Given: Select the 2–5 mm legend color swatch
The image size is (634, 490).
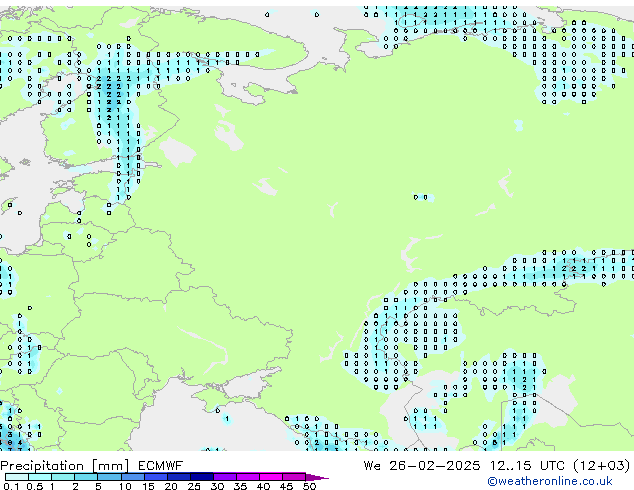Looking at the screenshot, I should (x=86, y=477).
